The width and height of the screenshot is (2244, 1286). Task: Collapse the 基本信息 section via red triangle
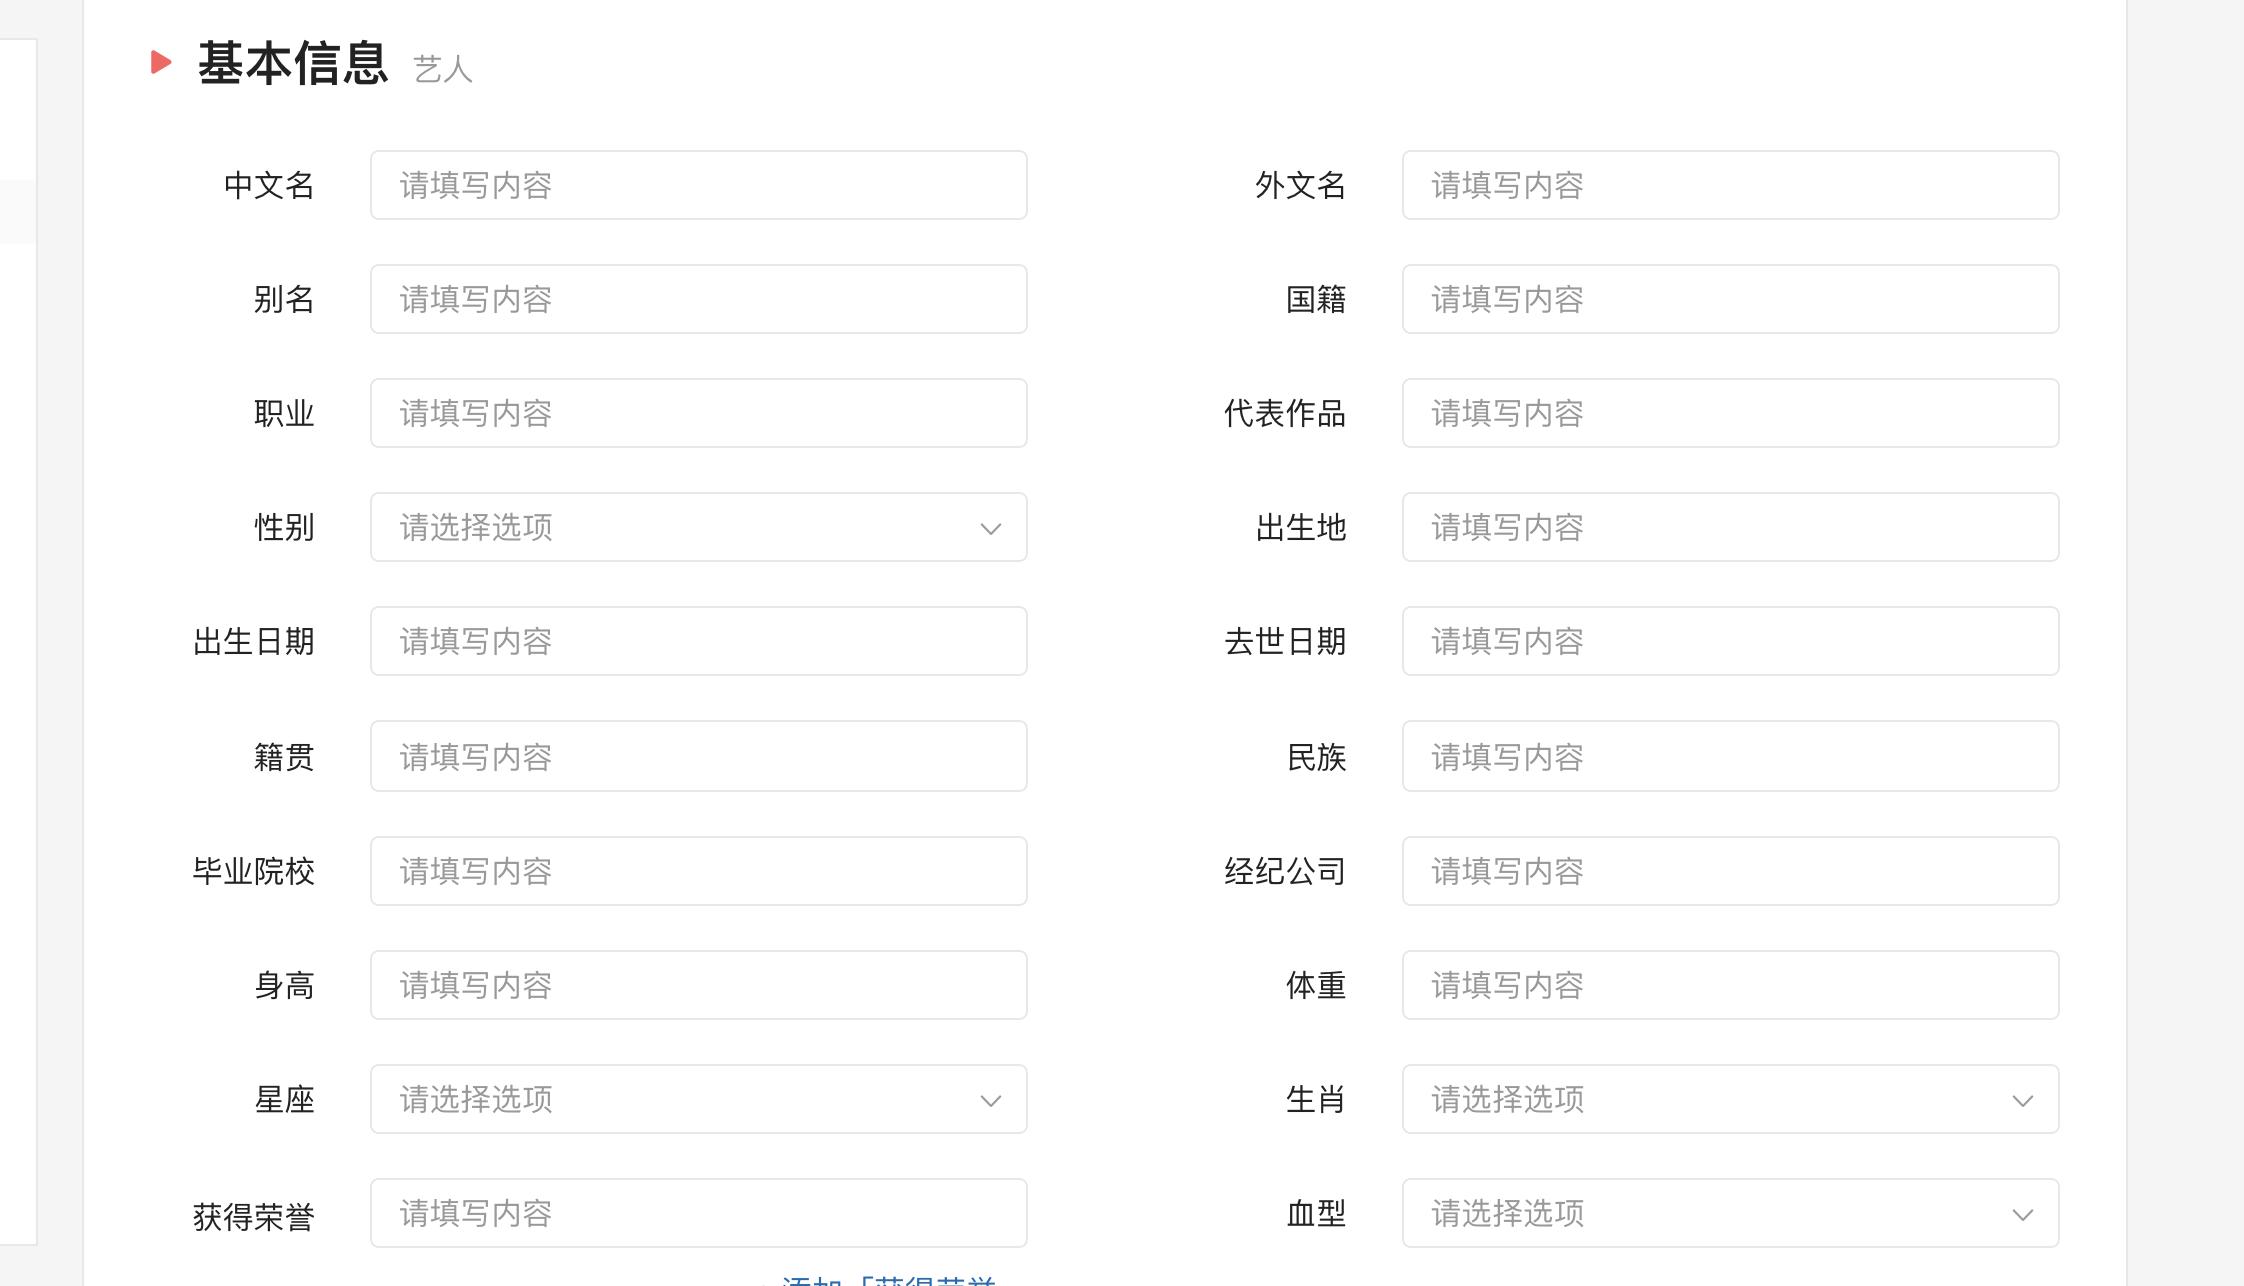[x=160, y=64]
